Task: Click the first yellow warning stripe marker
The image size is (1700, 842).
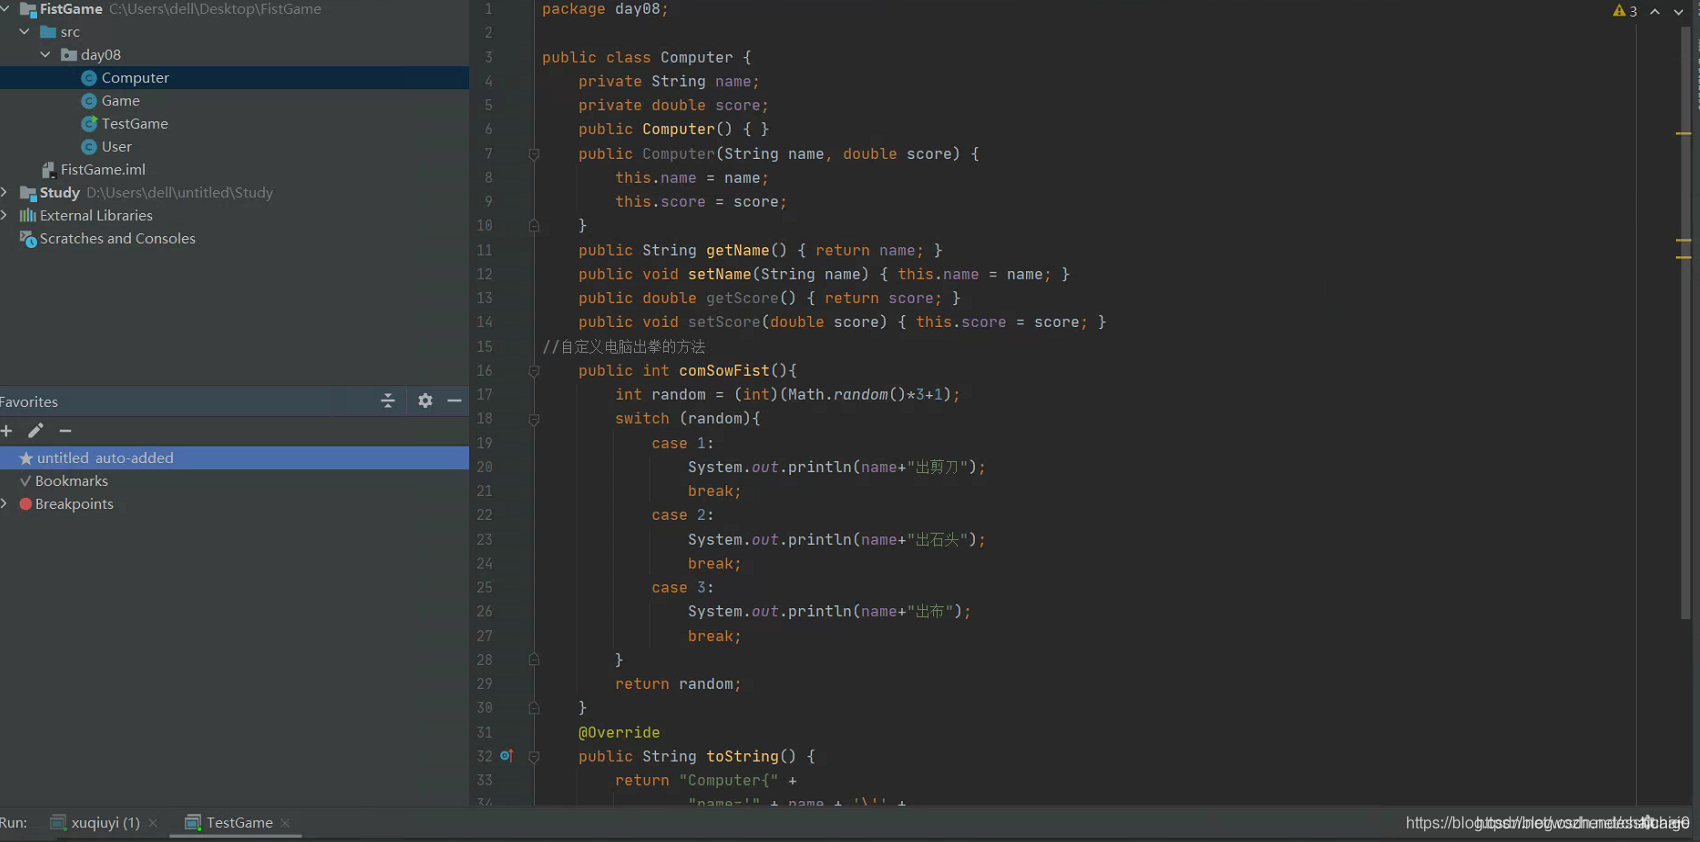Action: tap(1684, 133)
